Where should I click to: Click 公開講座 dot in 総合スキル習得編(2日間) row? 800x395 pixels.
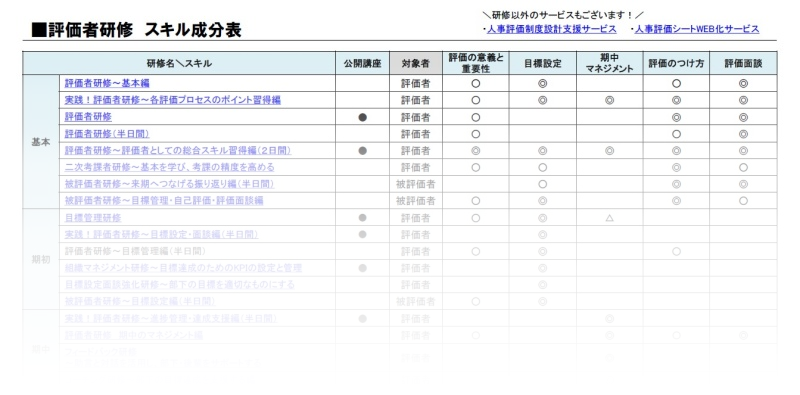click(x=363, y=151)
